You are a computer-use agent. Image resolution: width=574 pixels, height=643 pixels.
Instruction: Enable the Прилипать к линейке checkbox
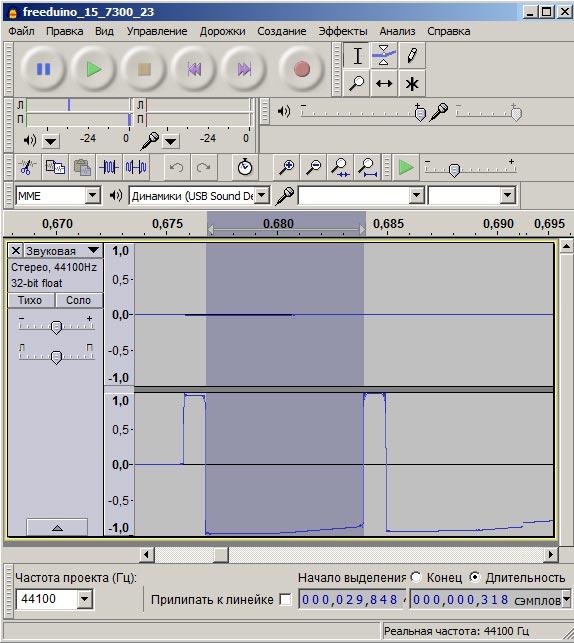pyautogui.click(x=285, y=600)
